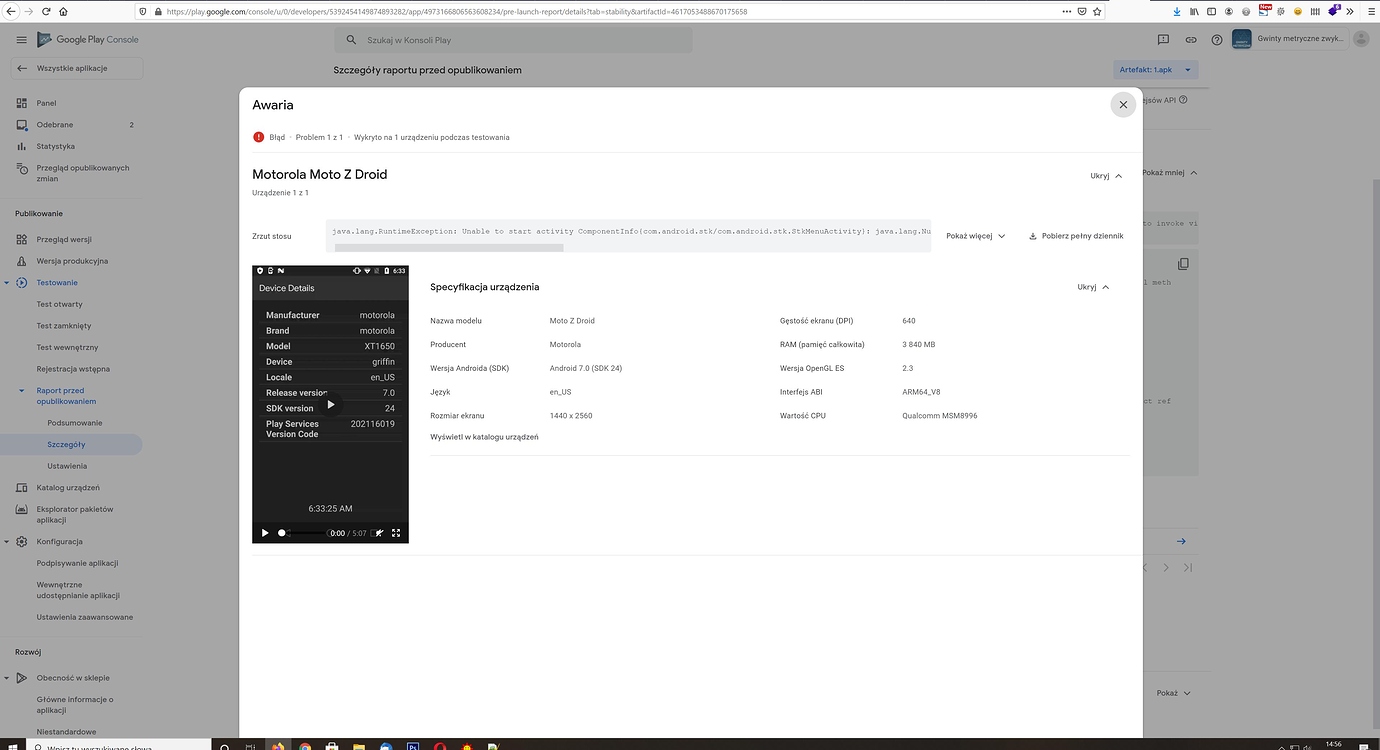Viewport: 1380px width, 750px height.
Task: Open the Statystyka section icon in sidebar
Action: (x=21, y=146)
